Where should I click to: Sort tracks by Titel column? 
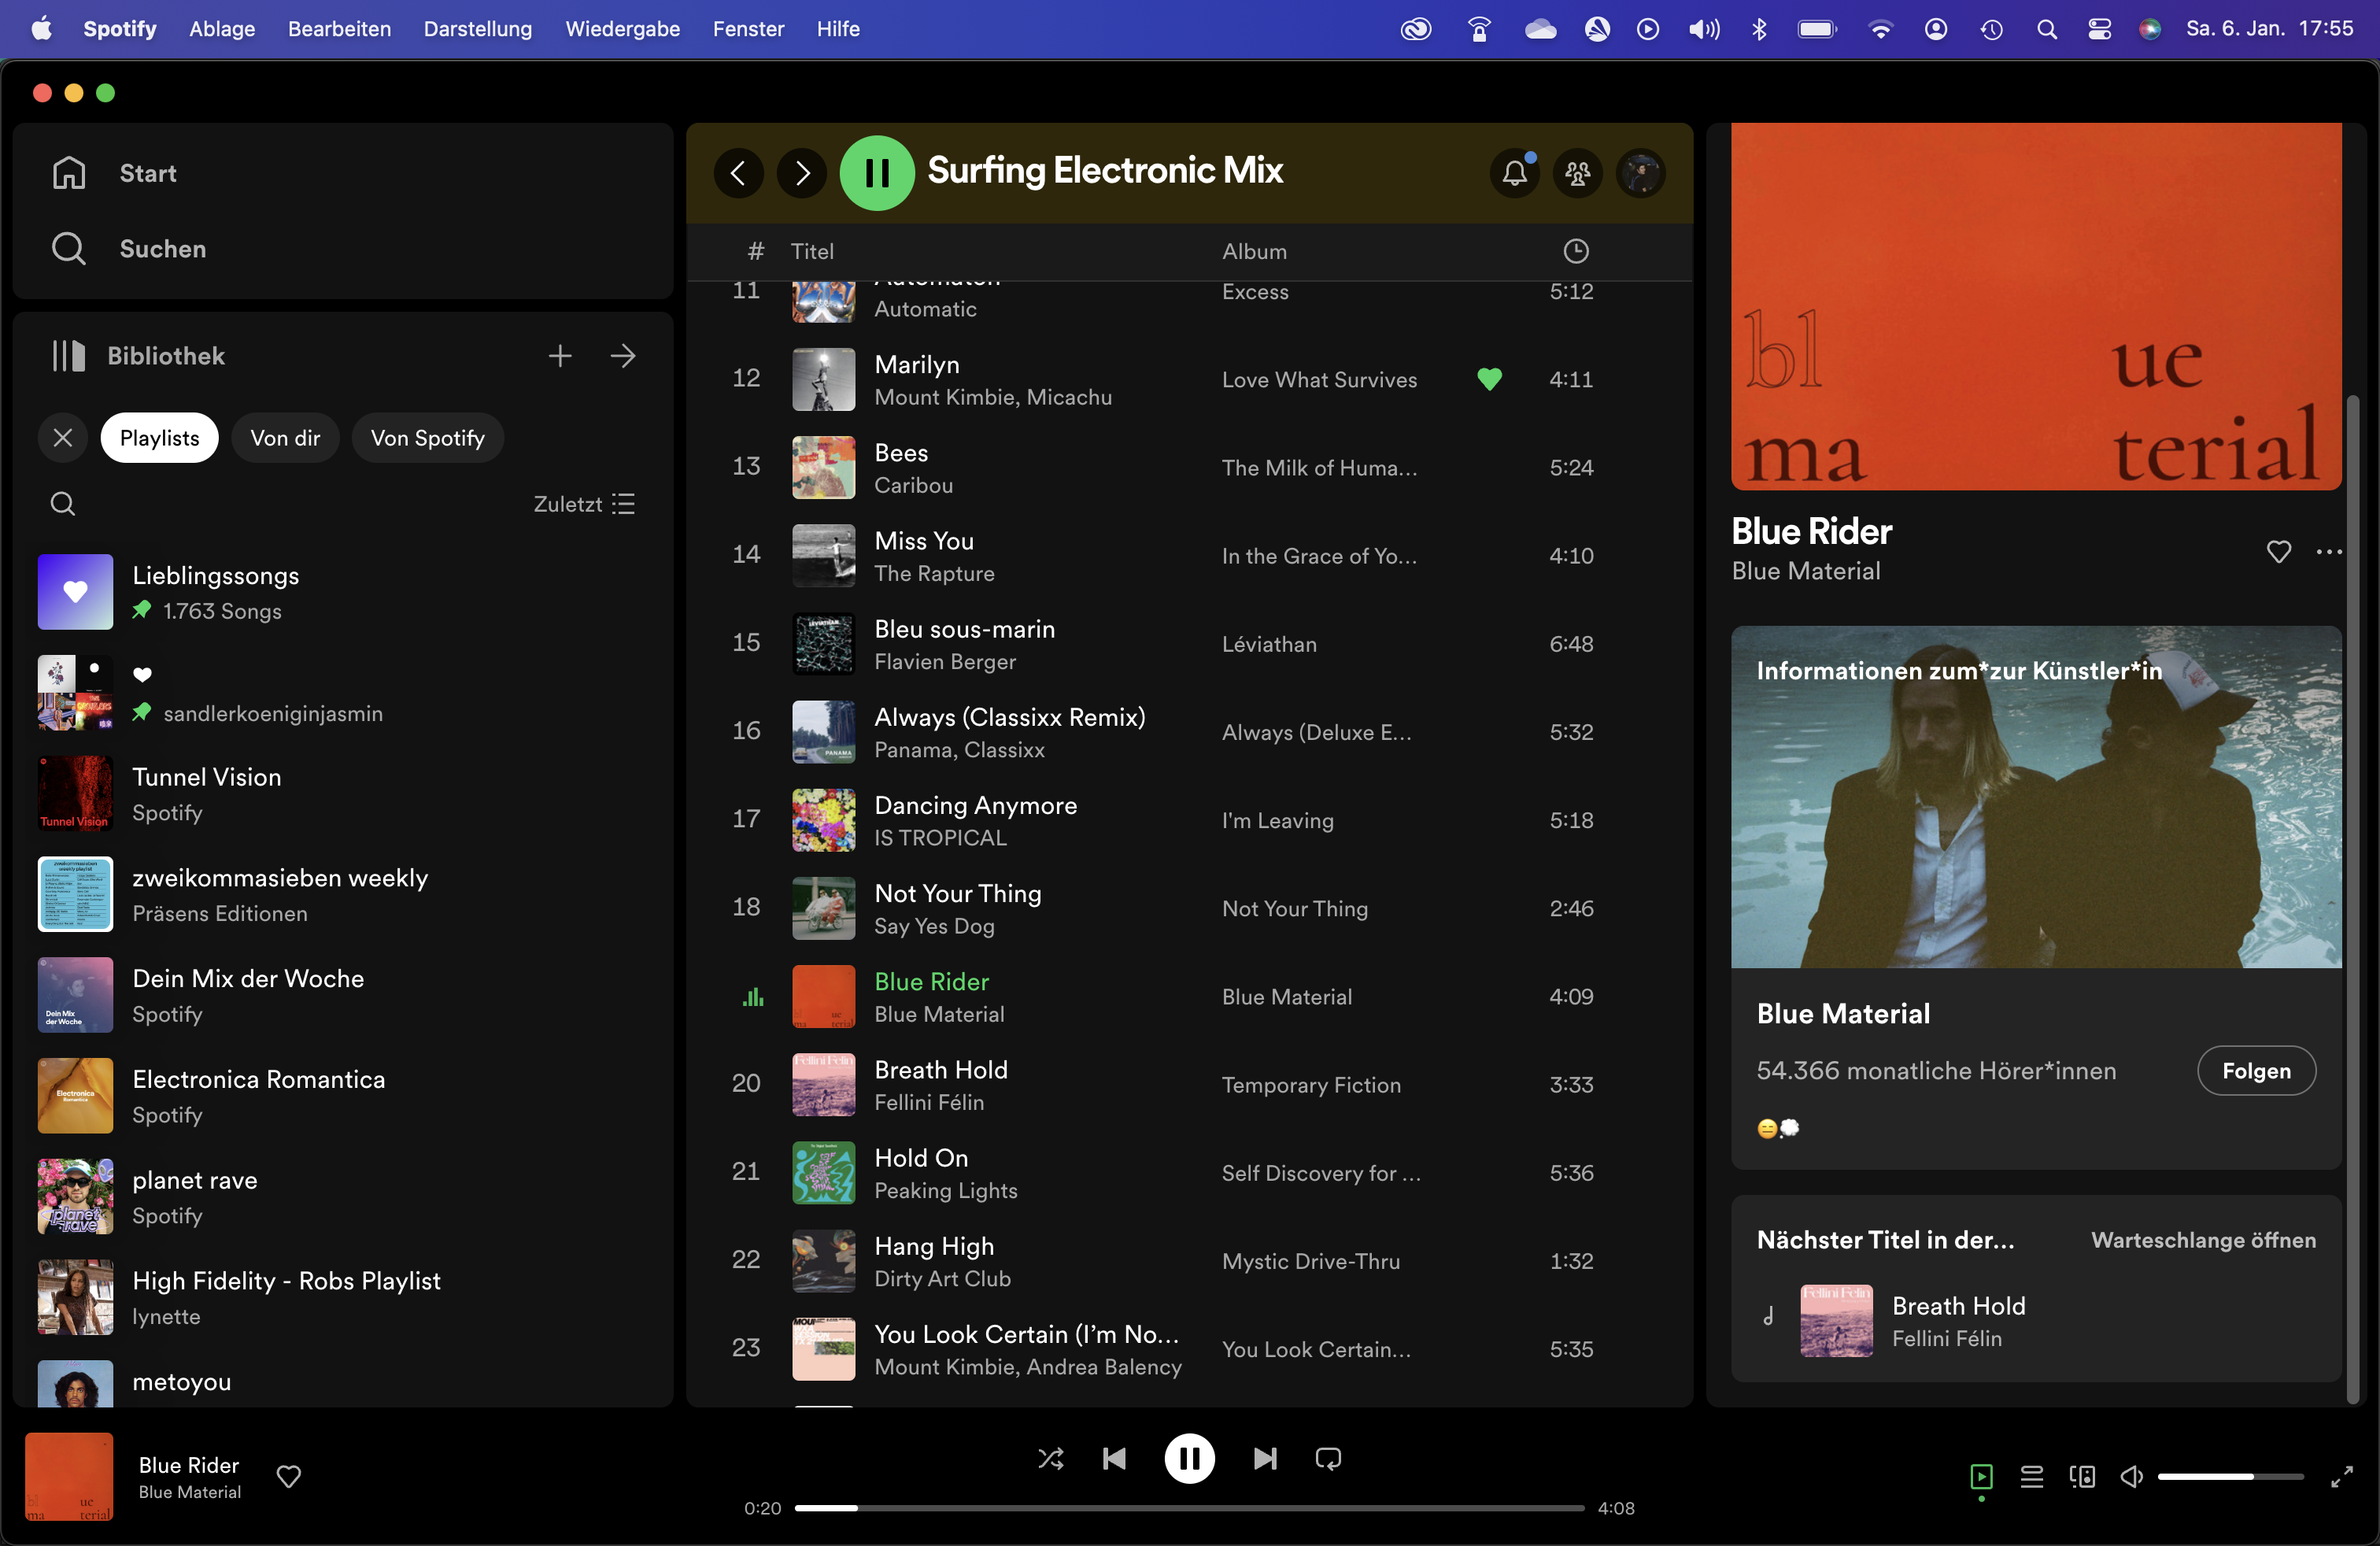pyautogui.click(x=812, y=251)
